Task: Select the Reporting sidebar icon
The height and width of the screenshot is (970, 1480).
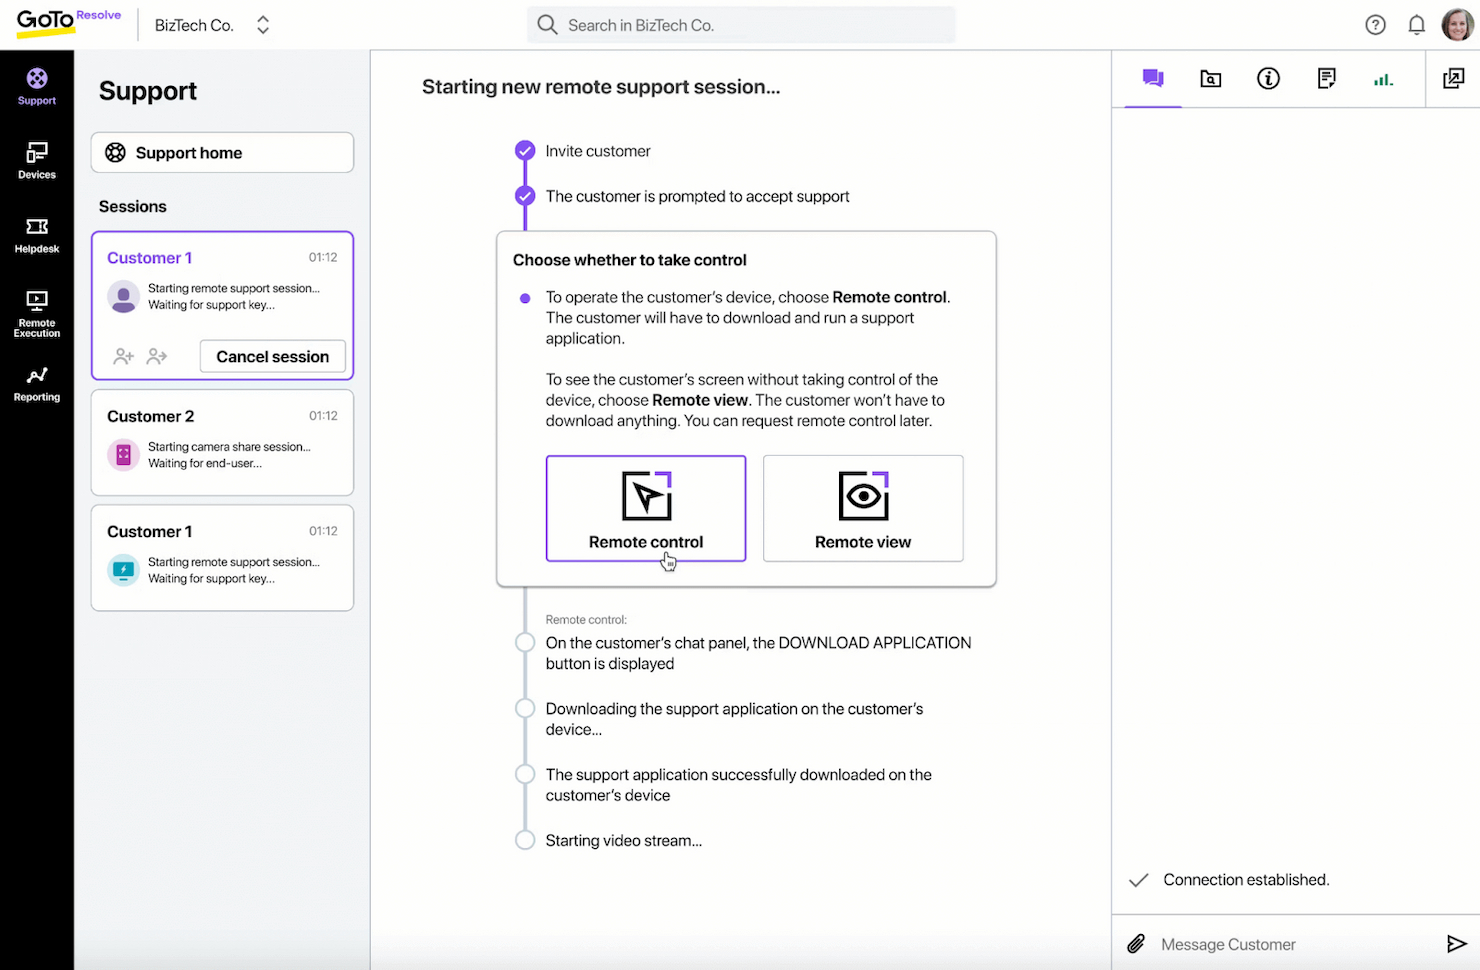Action: 36,383
